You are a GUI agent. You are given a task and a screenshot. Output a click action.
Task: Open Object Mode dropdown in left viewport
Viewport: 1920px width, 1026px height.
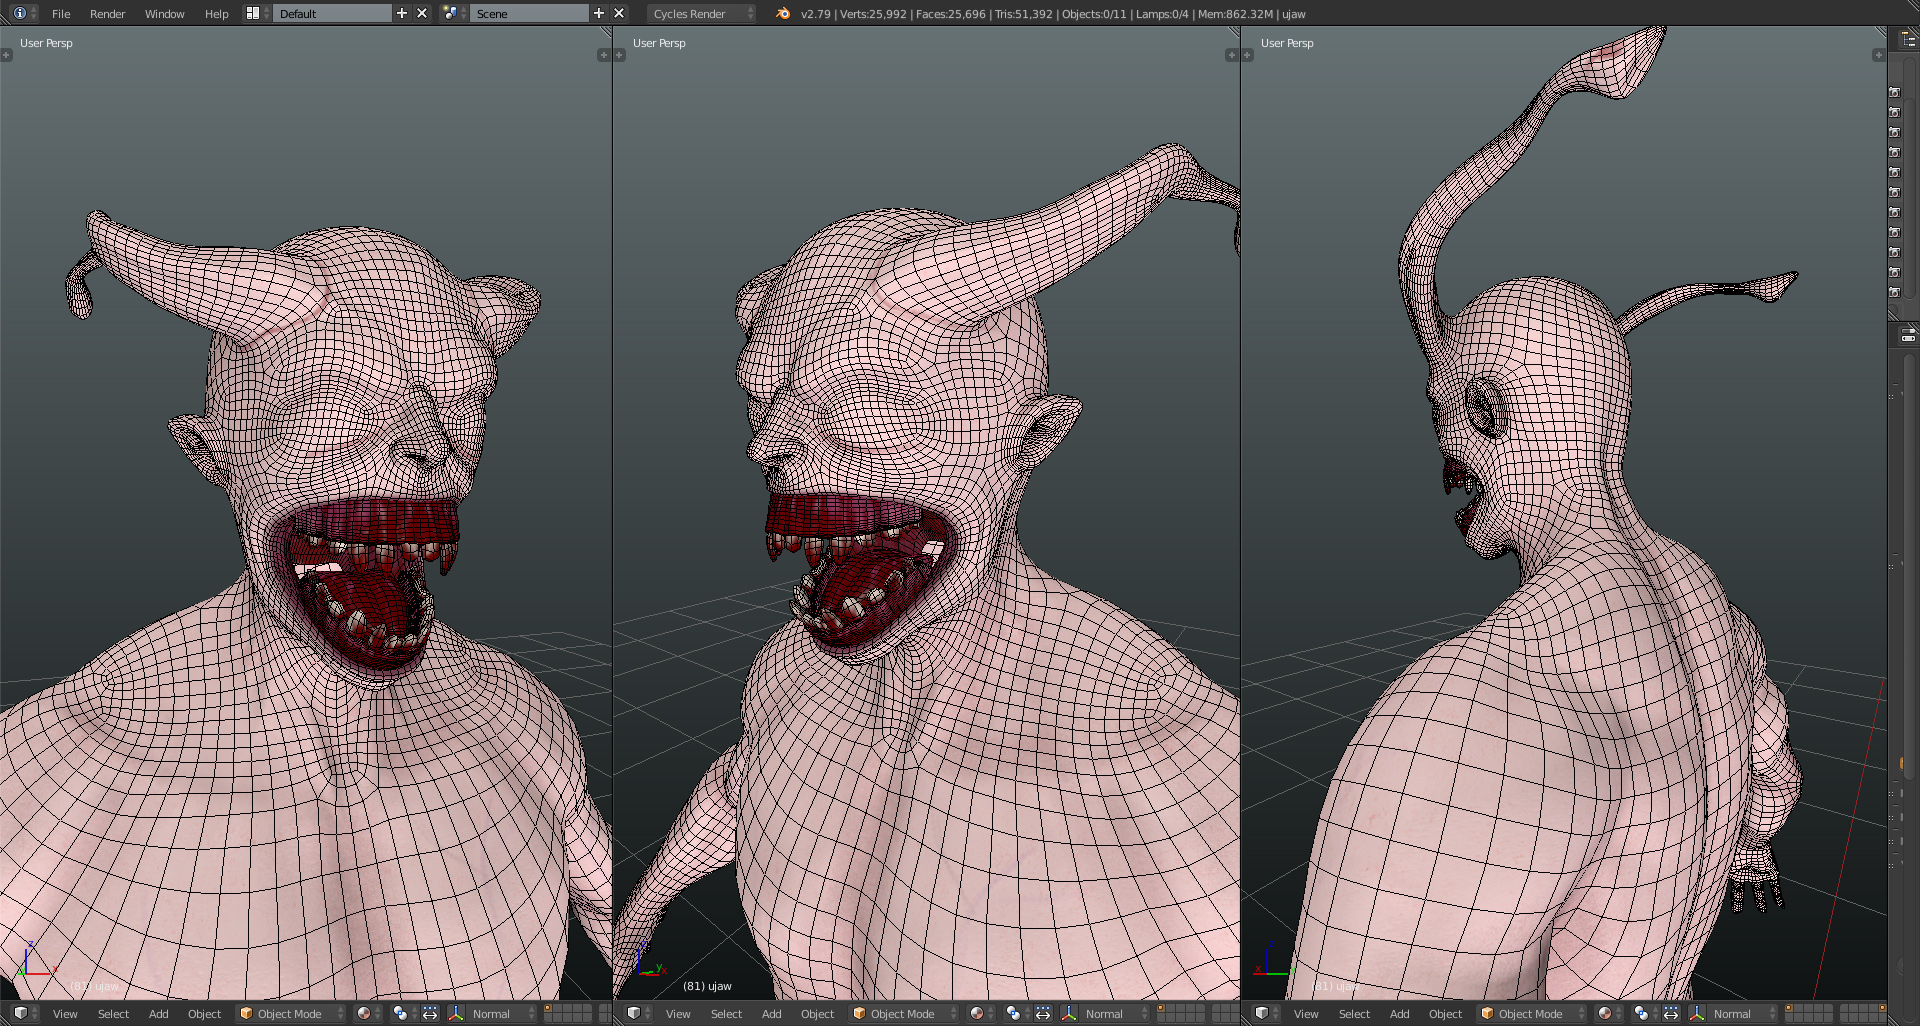(291, 1013)
